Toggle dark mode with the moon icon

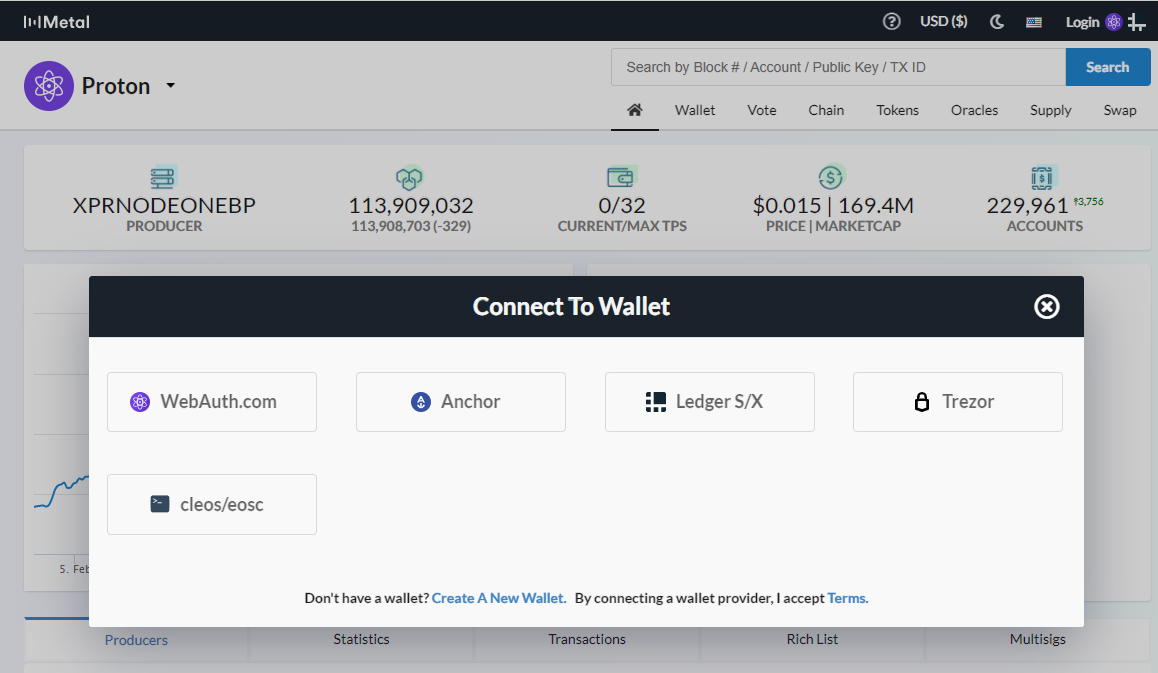click(996, 20)
